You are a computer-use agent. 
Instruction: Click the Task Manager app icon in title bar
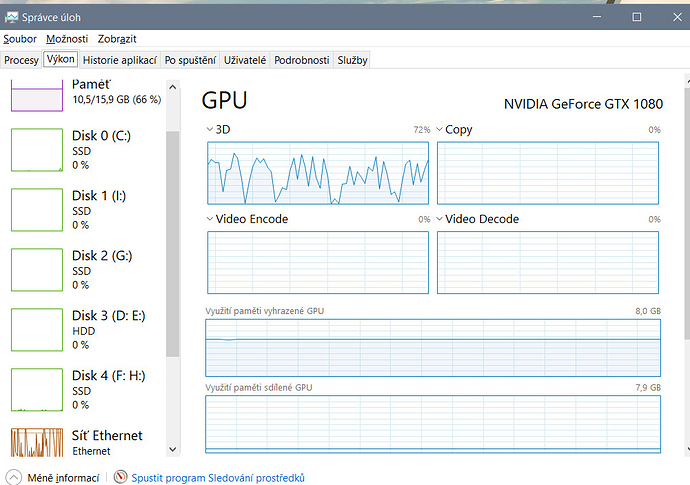coord(12,17)
